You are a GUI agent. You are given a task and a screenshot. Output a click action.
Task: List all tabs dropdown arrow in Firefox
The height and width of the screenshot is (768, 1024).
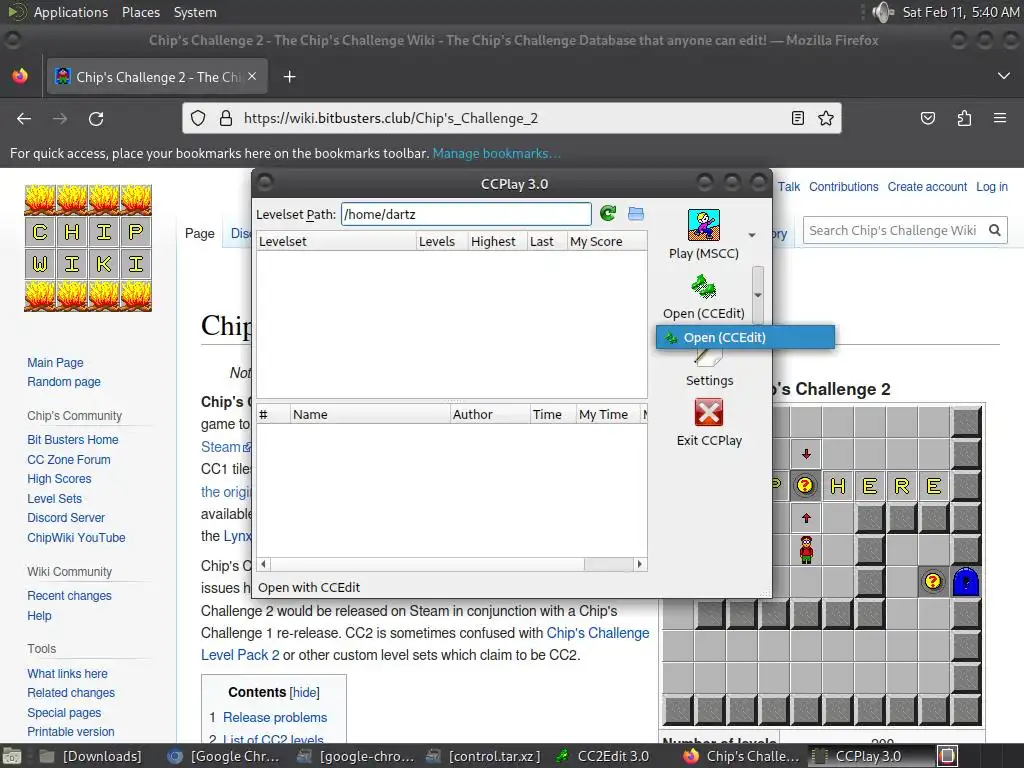point(1004,76)
